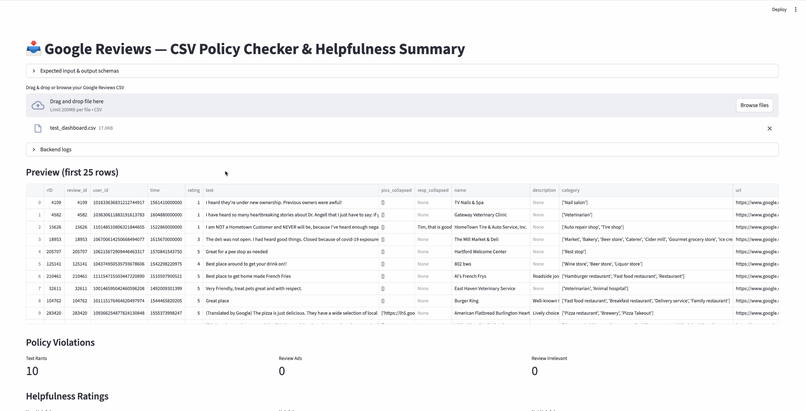Select the time column header
This screenshot has width=806, height=411.
pyautogui.click(x=166, y=190)
